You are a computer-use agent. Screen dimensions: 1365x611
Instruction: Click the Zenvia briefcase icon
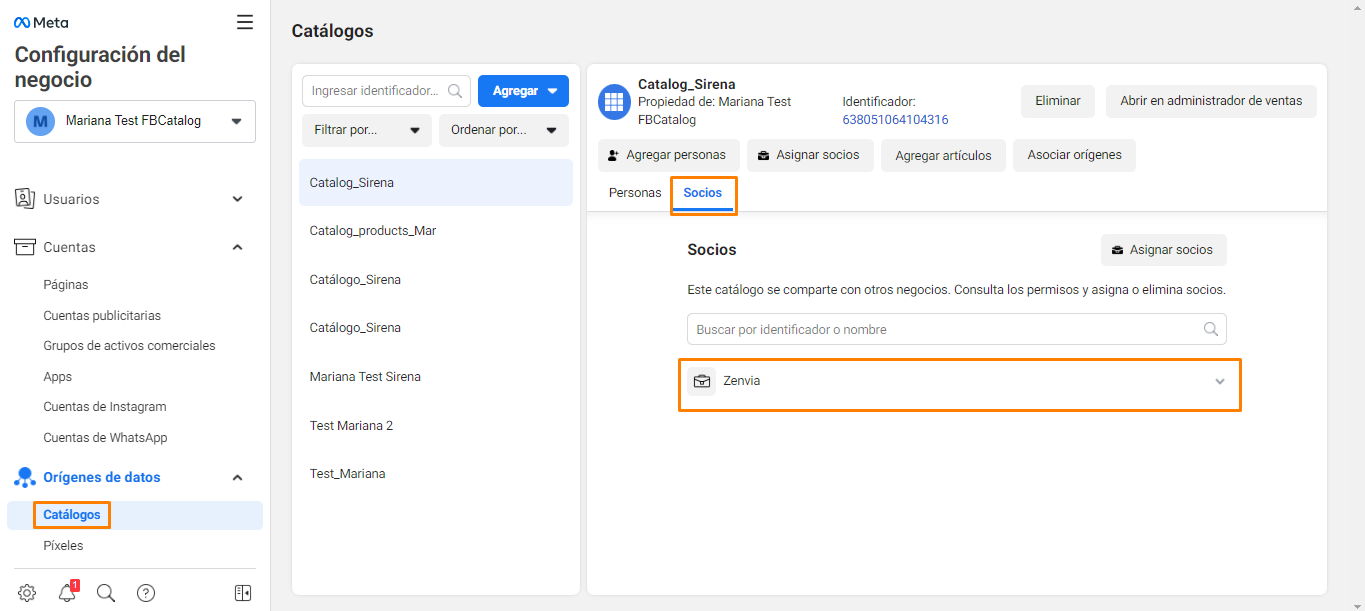click(702, 381)
